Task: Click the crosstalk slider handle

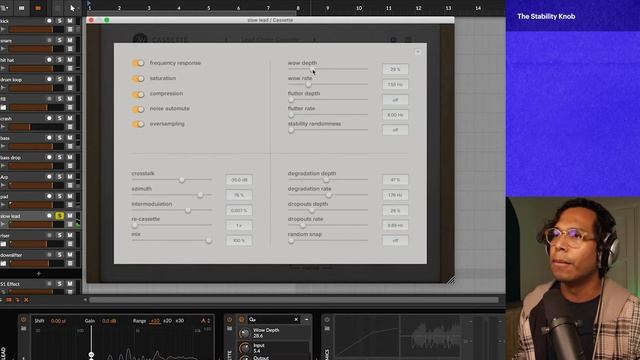Action: (182, 180)
